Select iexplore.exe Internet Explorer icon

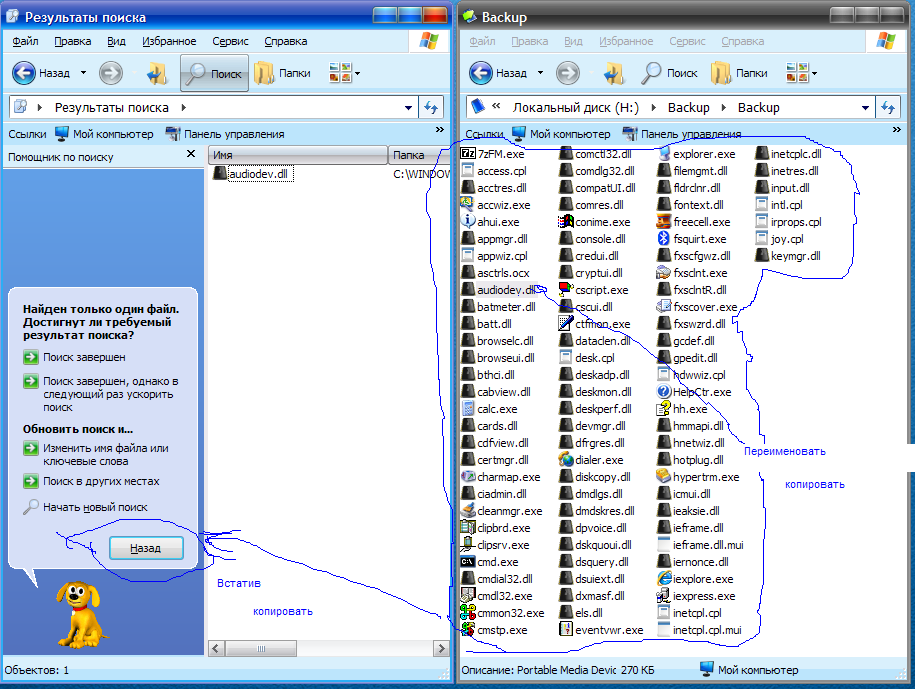pos(664,578)
